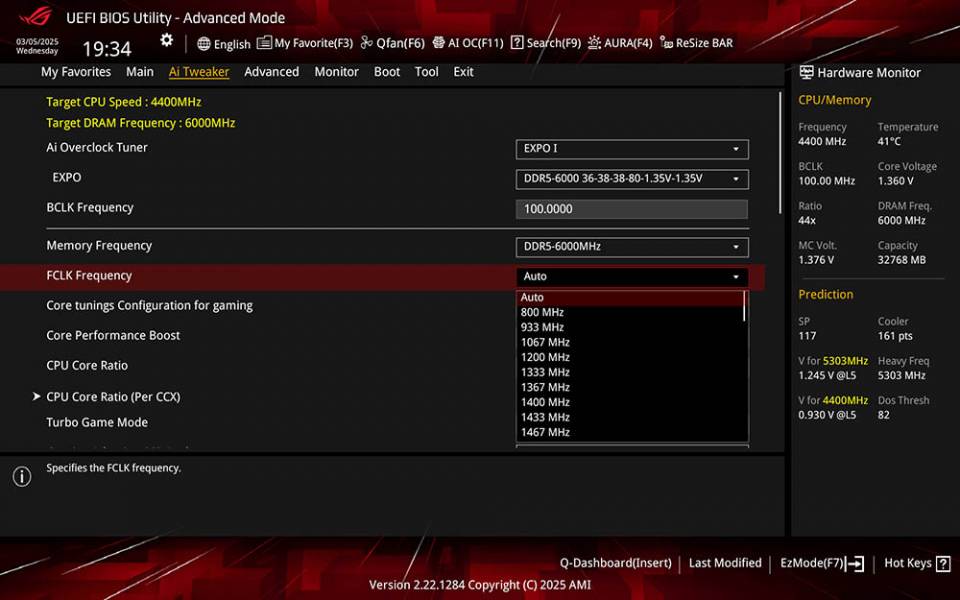The width and height of the screenshot is (960, 600).
Task: Click the ROG logo in the header
Action: [x=35, y=16]
